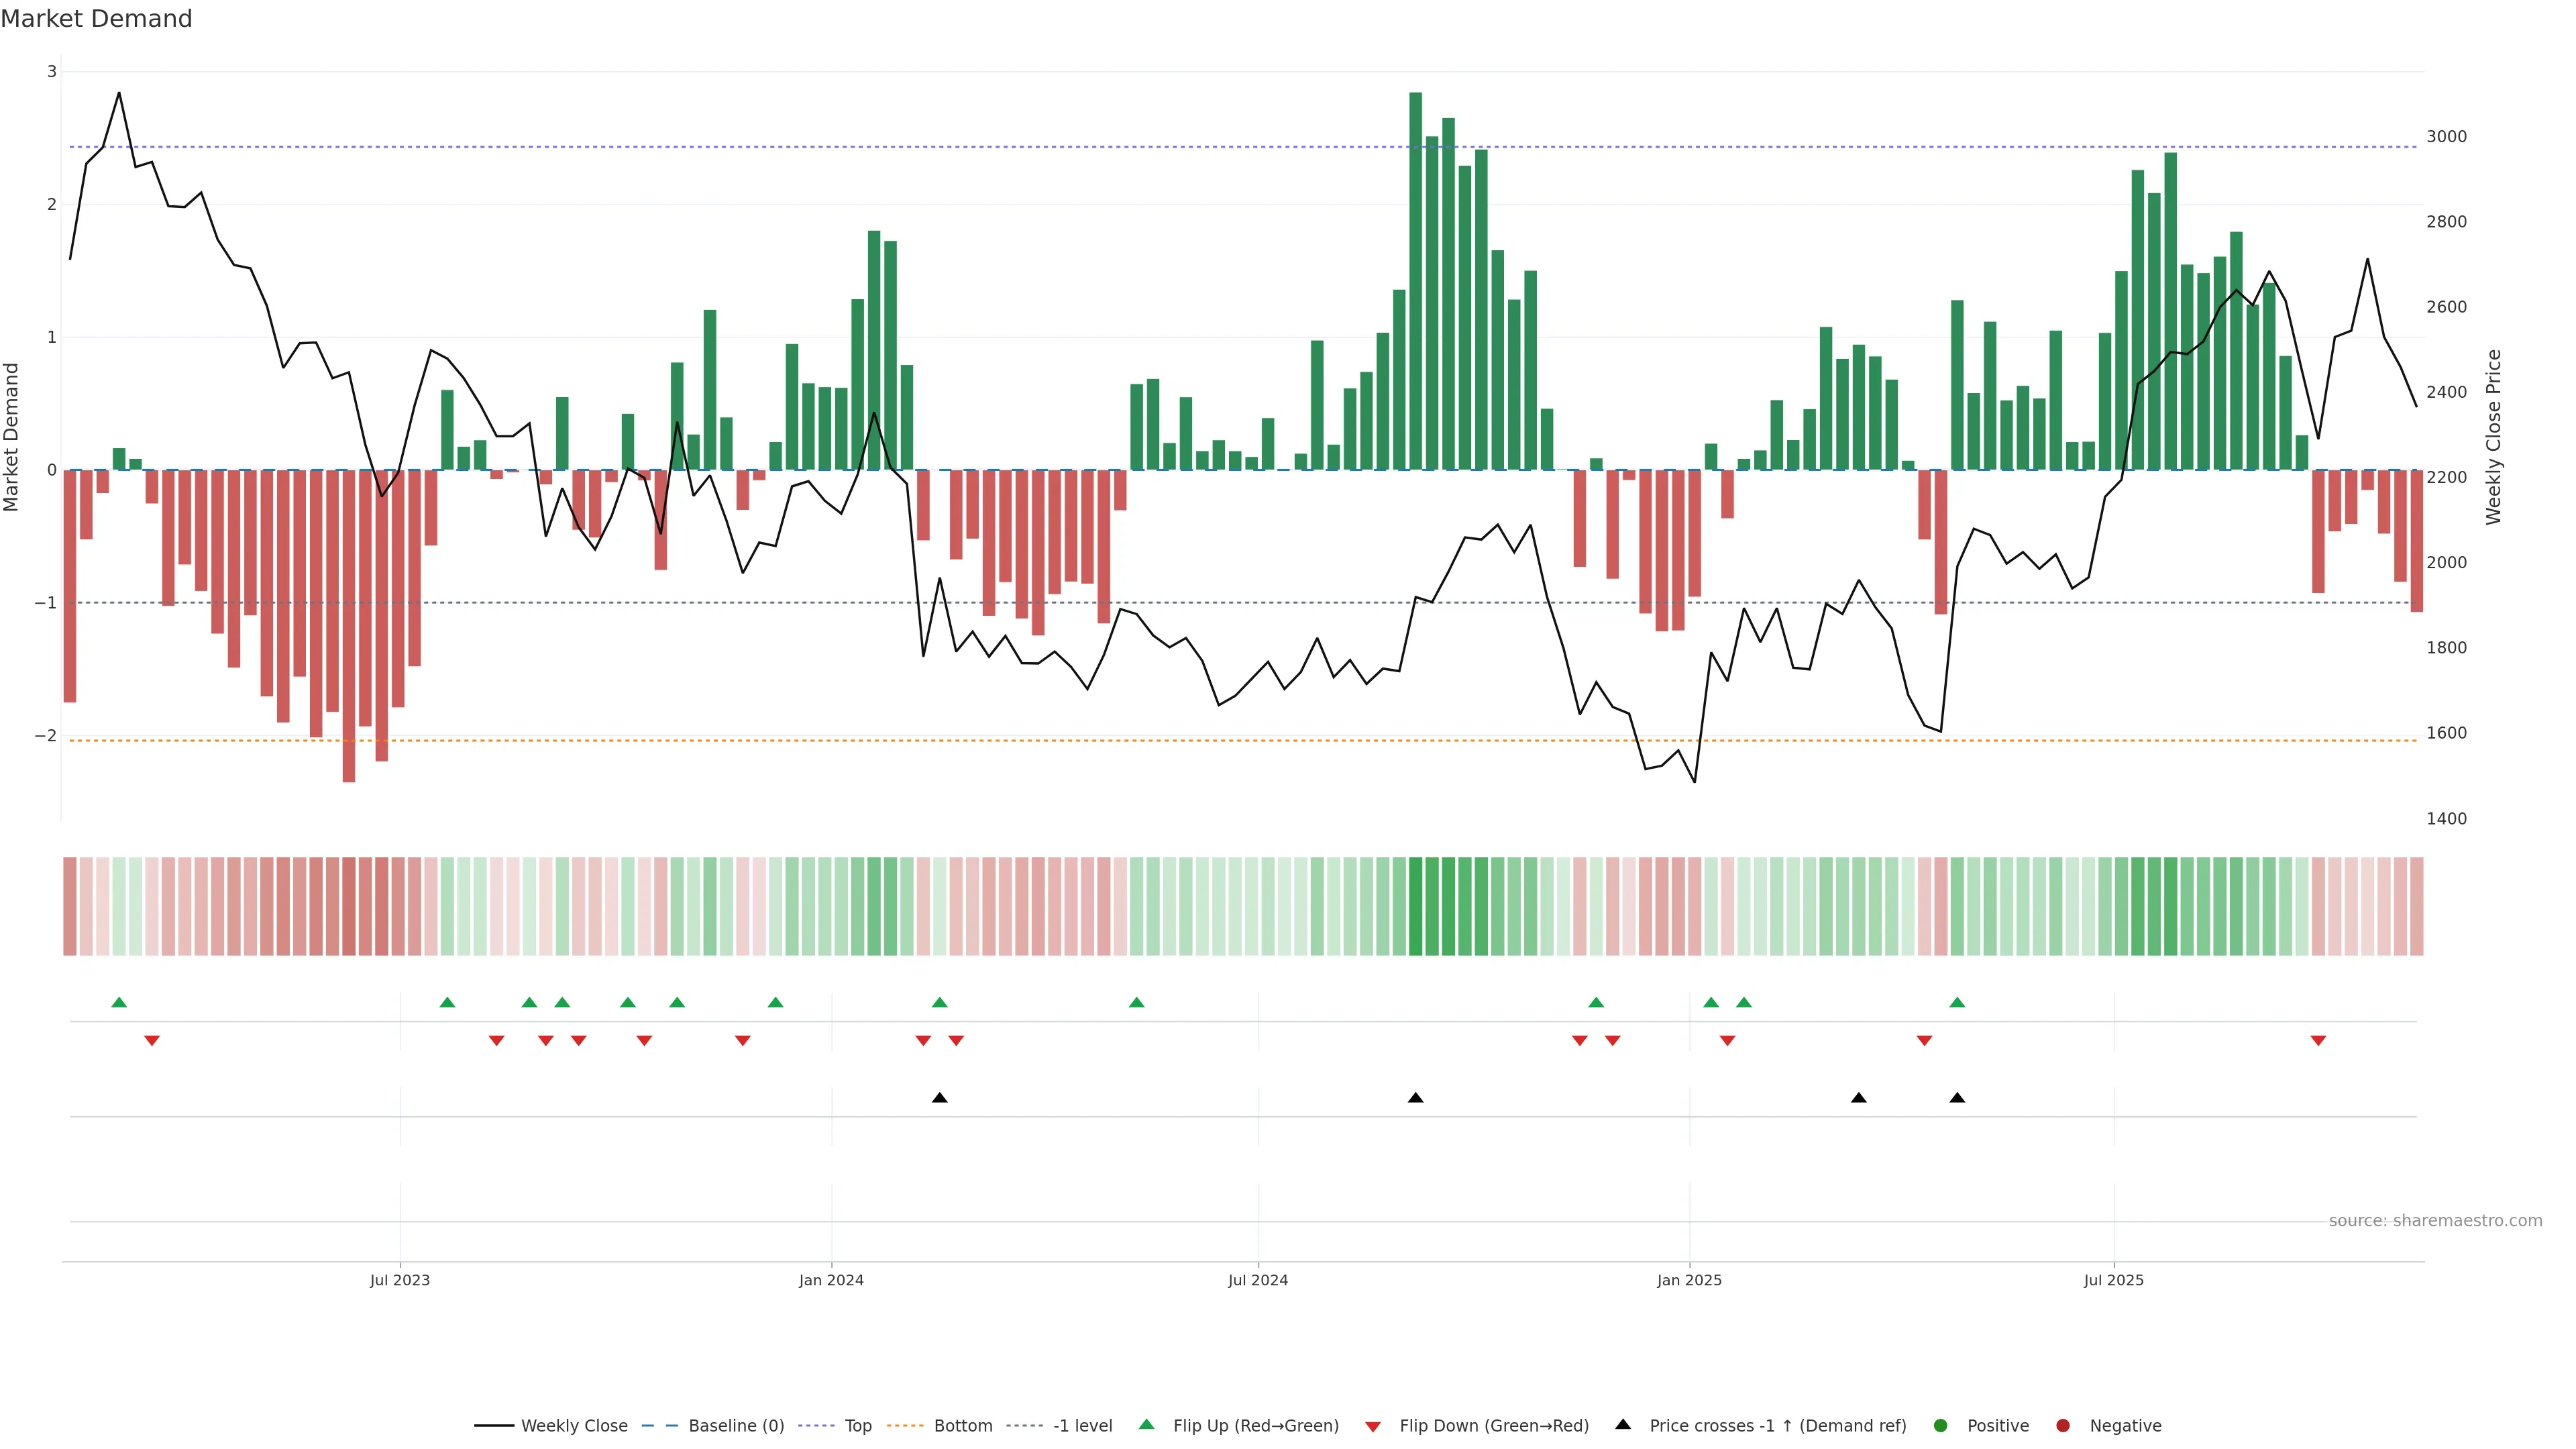This screenshot has height=1449, width=2576.
Task: Click the Jul 2025 x-axis label
Action: pyautogui.click(x=2113, y=1280)
